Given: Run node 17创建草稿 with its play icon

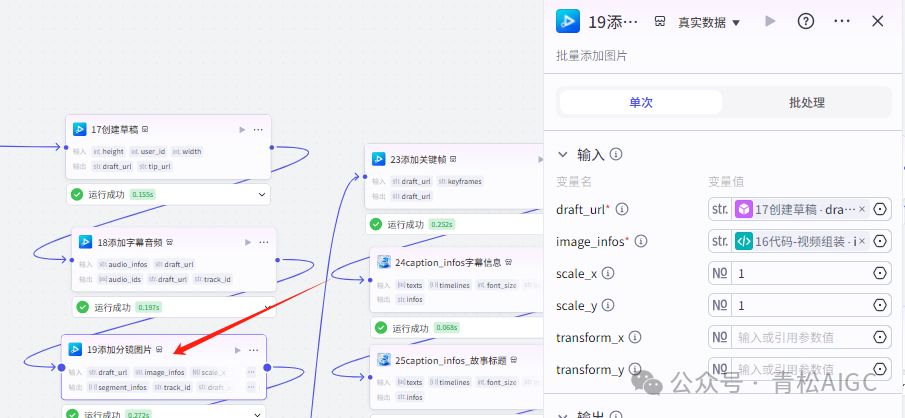Looking at the screenshot, I should 242,129.
